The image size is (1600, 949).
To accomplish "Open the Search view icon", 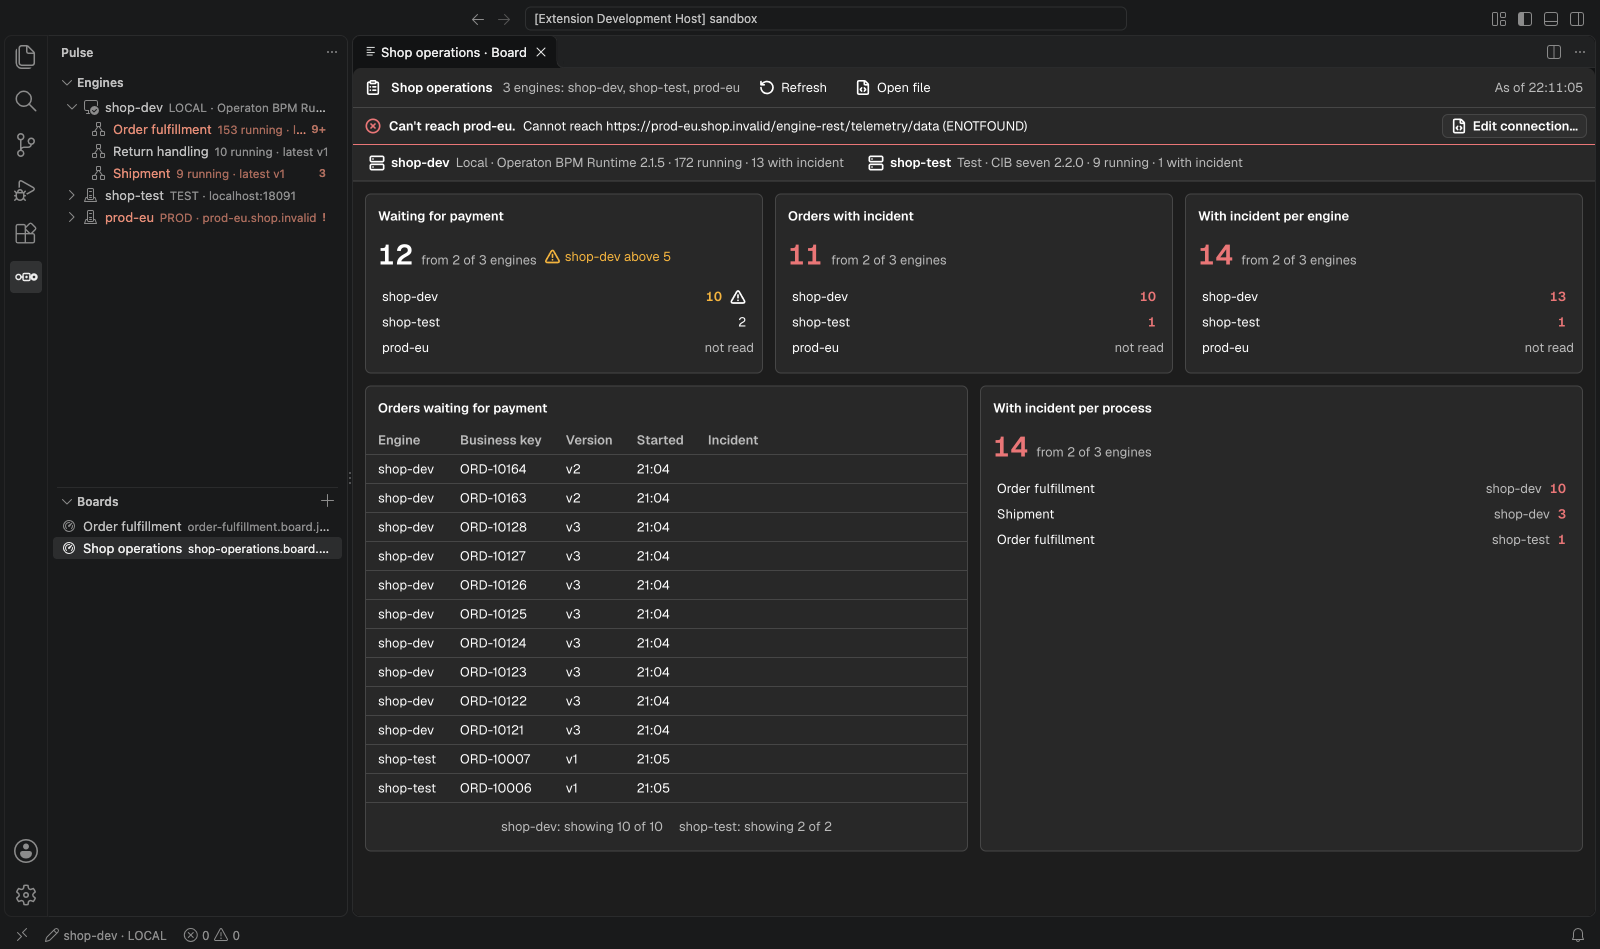I will point(26,101).
